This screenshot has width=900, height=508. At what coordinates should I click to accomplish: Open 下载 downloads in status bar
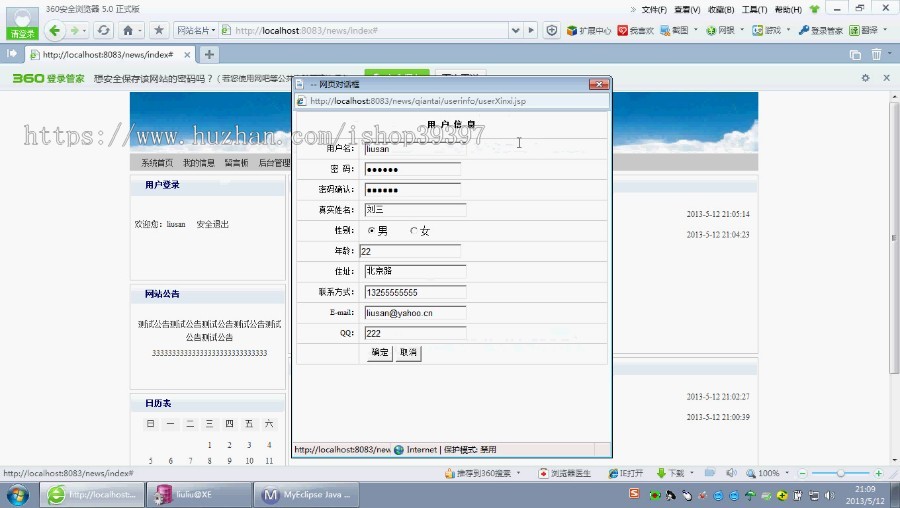pos(670,474)
